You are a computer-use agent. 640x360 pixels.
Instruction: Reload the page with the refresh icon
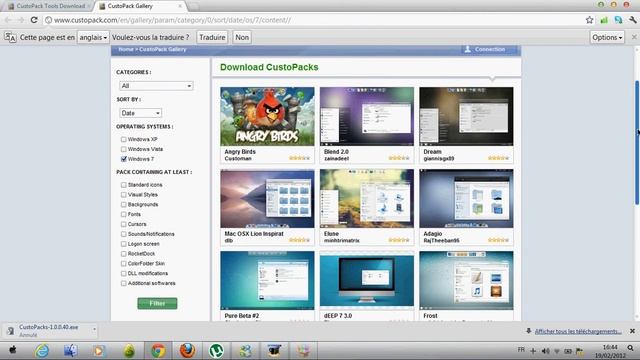tap(34, 20)
